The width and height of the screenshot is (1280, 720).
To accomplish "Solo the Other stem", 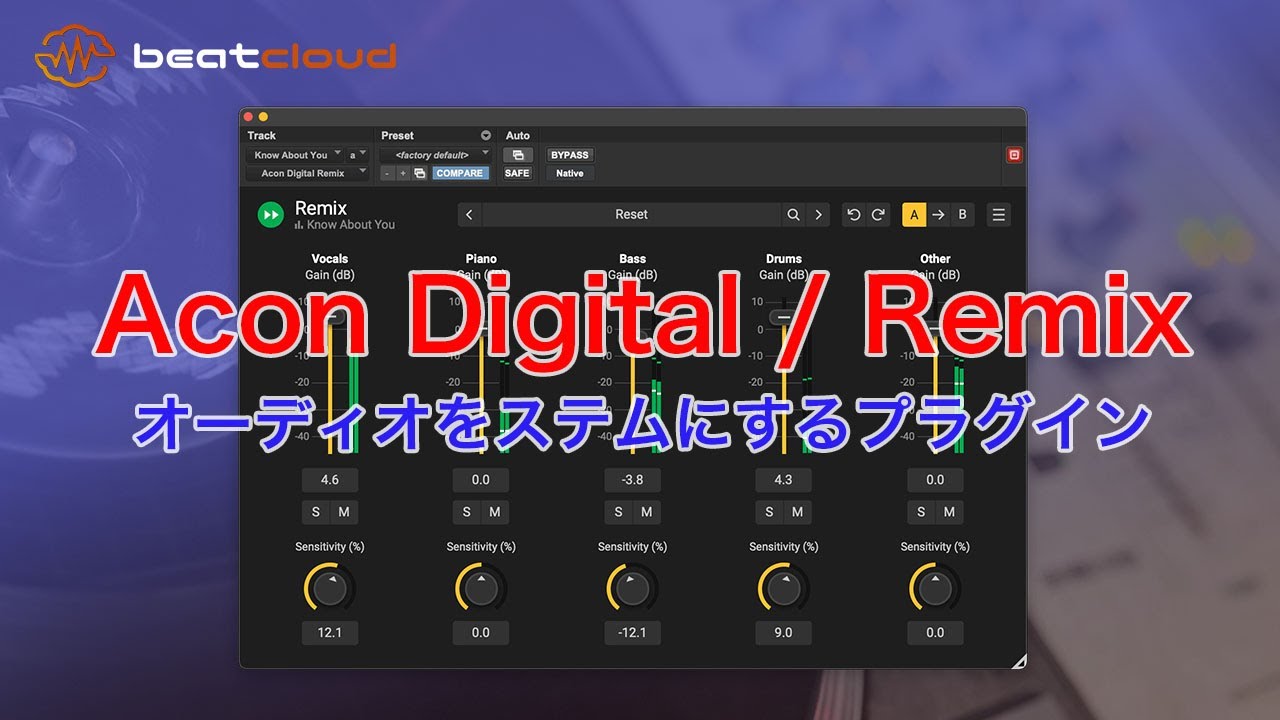I will pos(921,512).
